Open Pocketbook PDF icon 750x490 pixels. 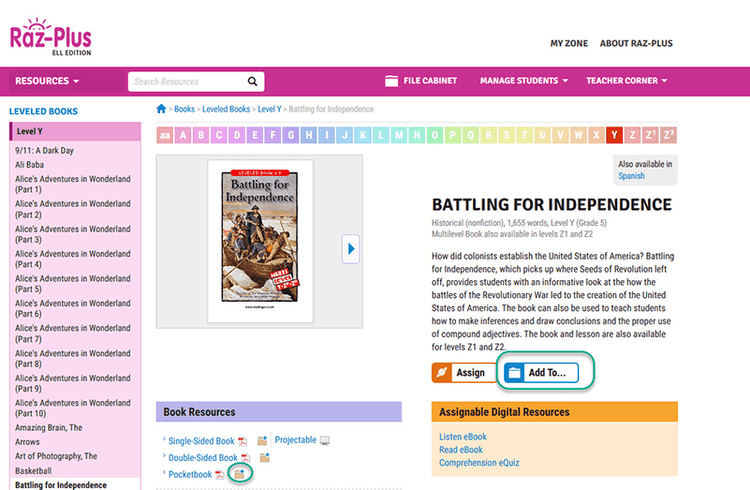(220, 475)
